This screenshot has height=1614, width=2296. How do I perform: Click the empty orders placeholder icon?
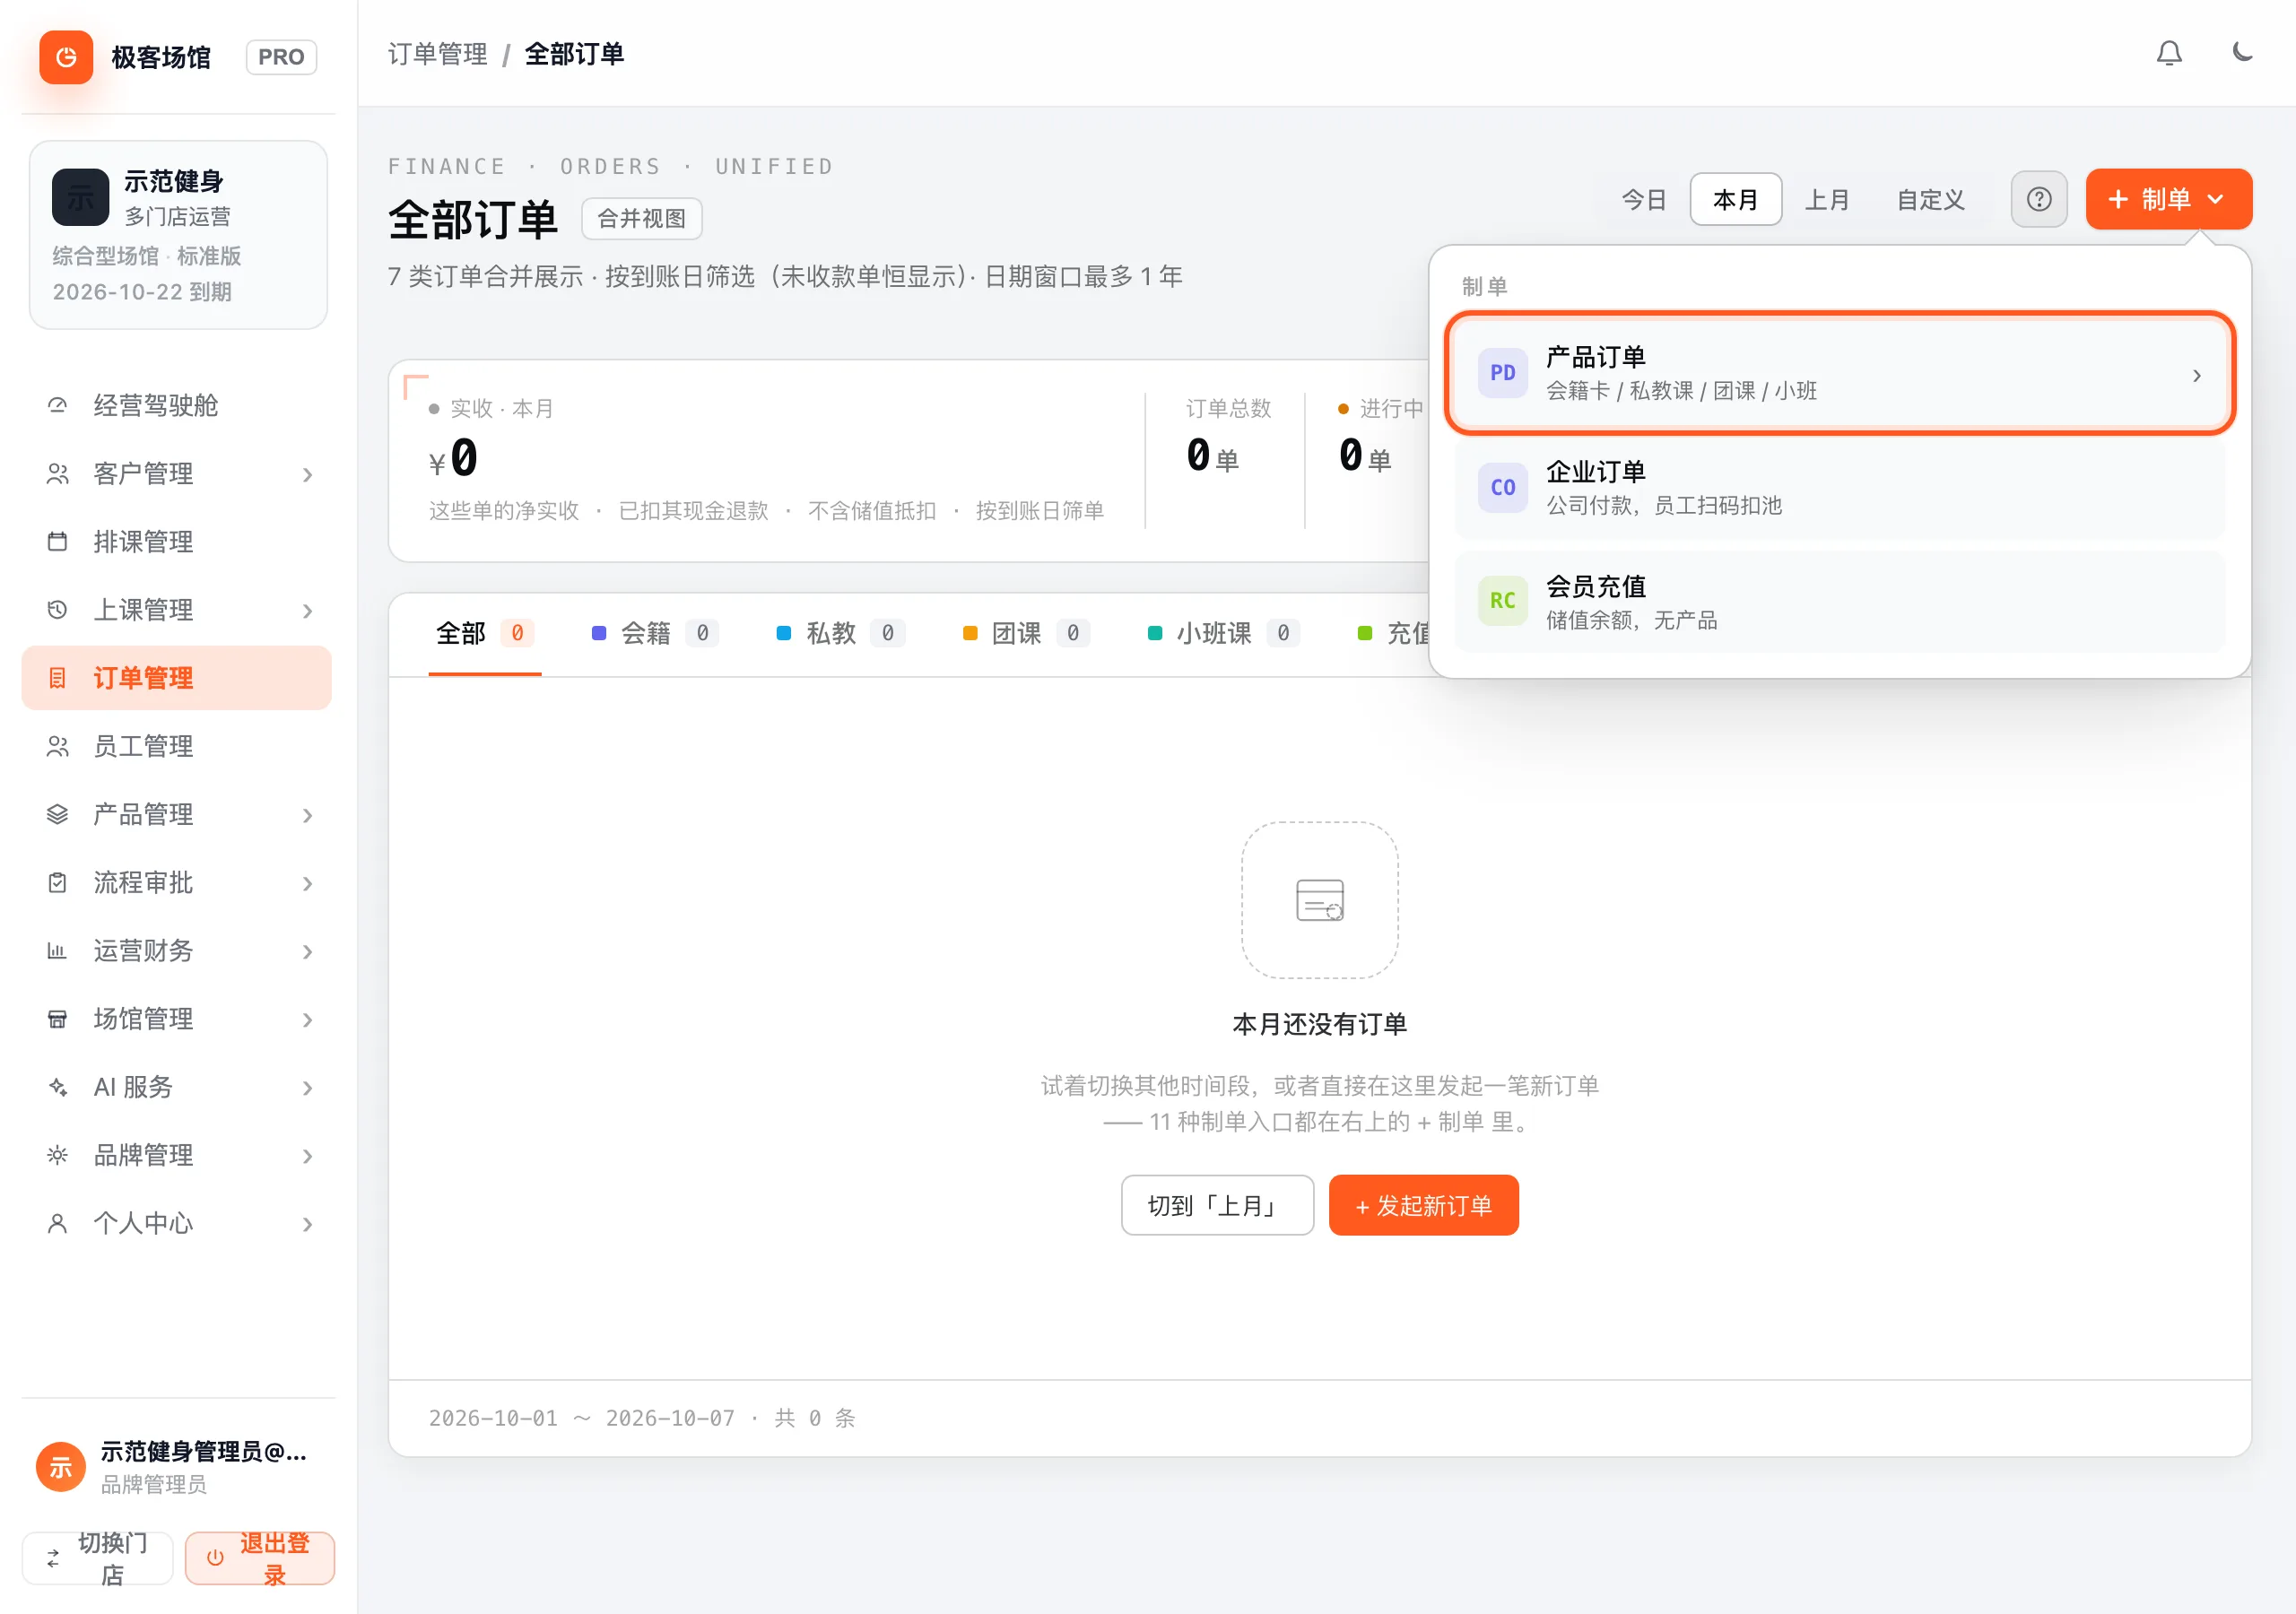coord(1319,900)
